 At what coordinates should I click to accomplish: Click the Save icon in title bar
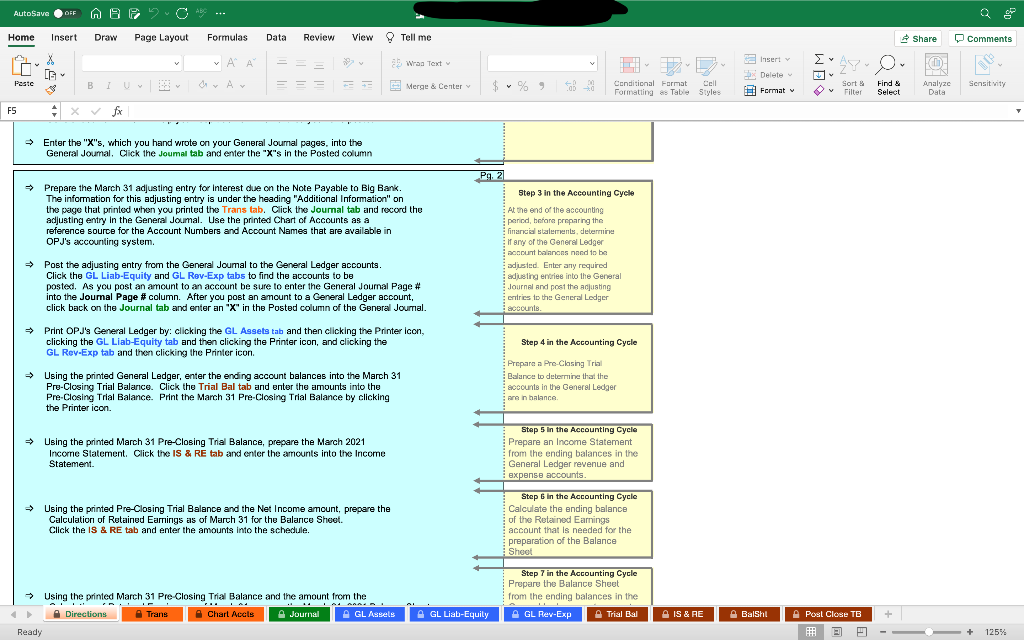115,13
